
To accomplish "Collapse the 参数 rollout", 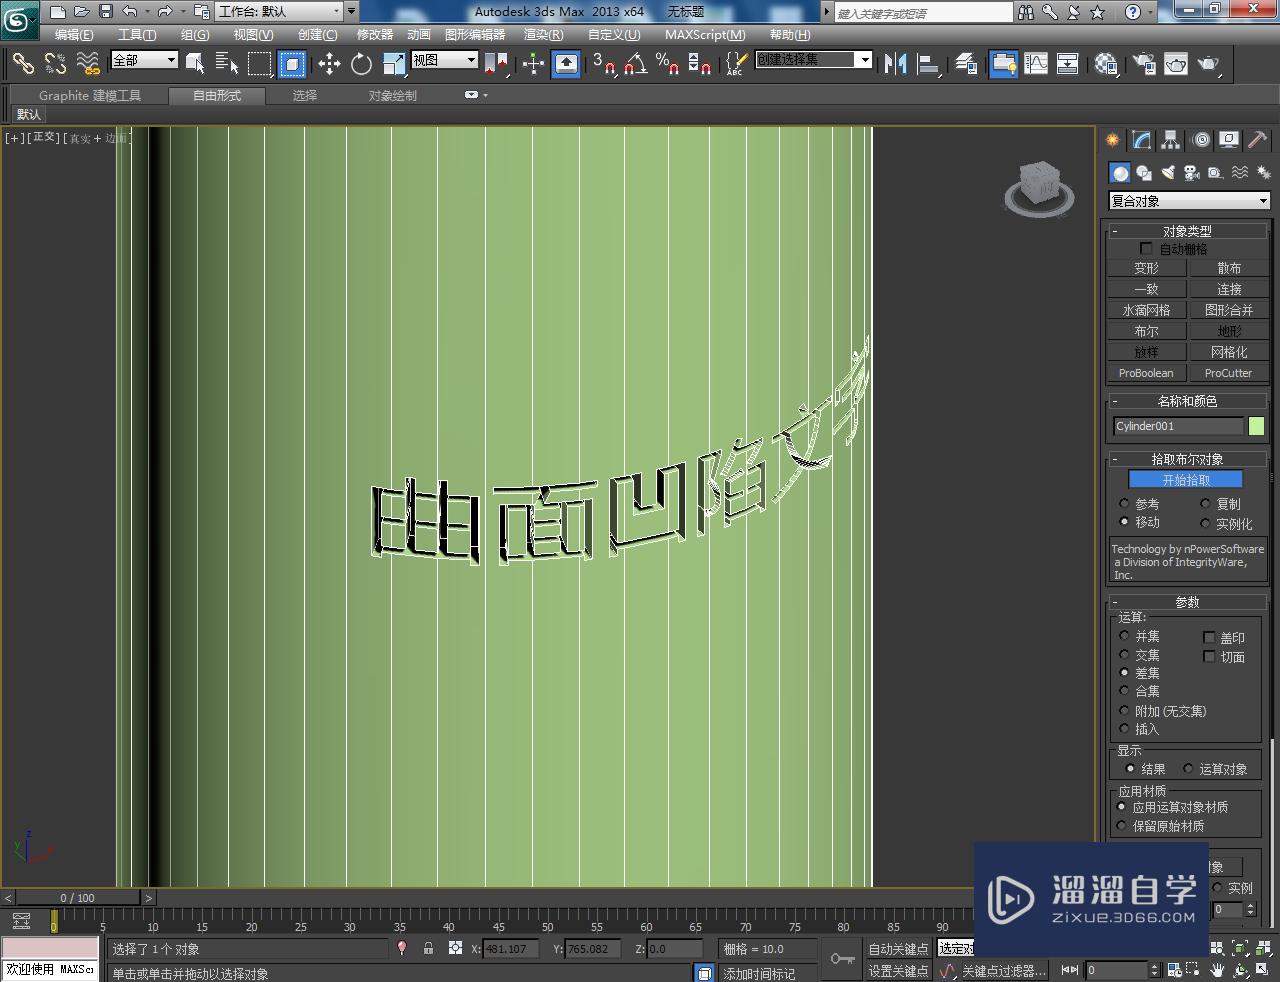I will pyautogui.click(x=1188, y=602).
